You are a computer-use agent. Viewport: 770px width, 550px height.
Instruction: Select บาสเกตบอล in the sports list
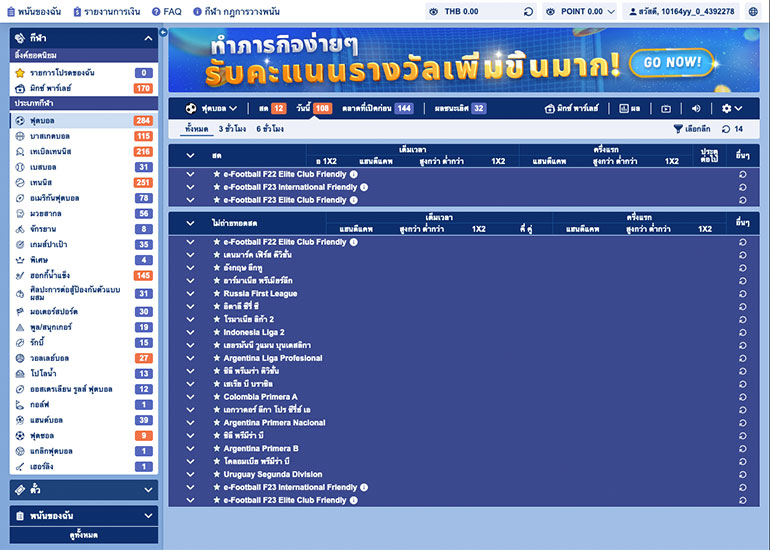[x=48, y=136]
